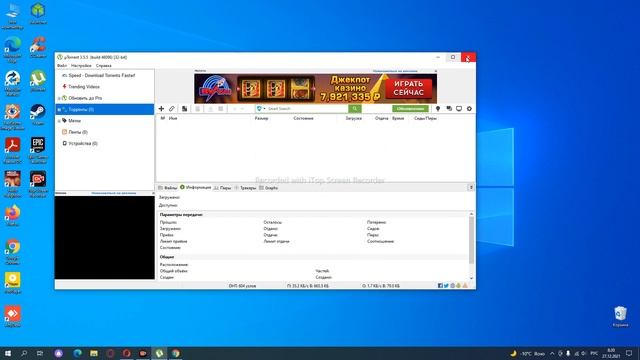The height and width of the screenshot is (360, 640).
Task: Click the green search magnifier button
Action: [x=355, y=109]
